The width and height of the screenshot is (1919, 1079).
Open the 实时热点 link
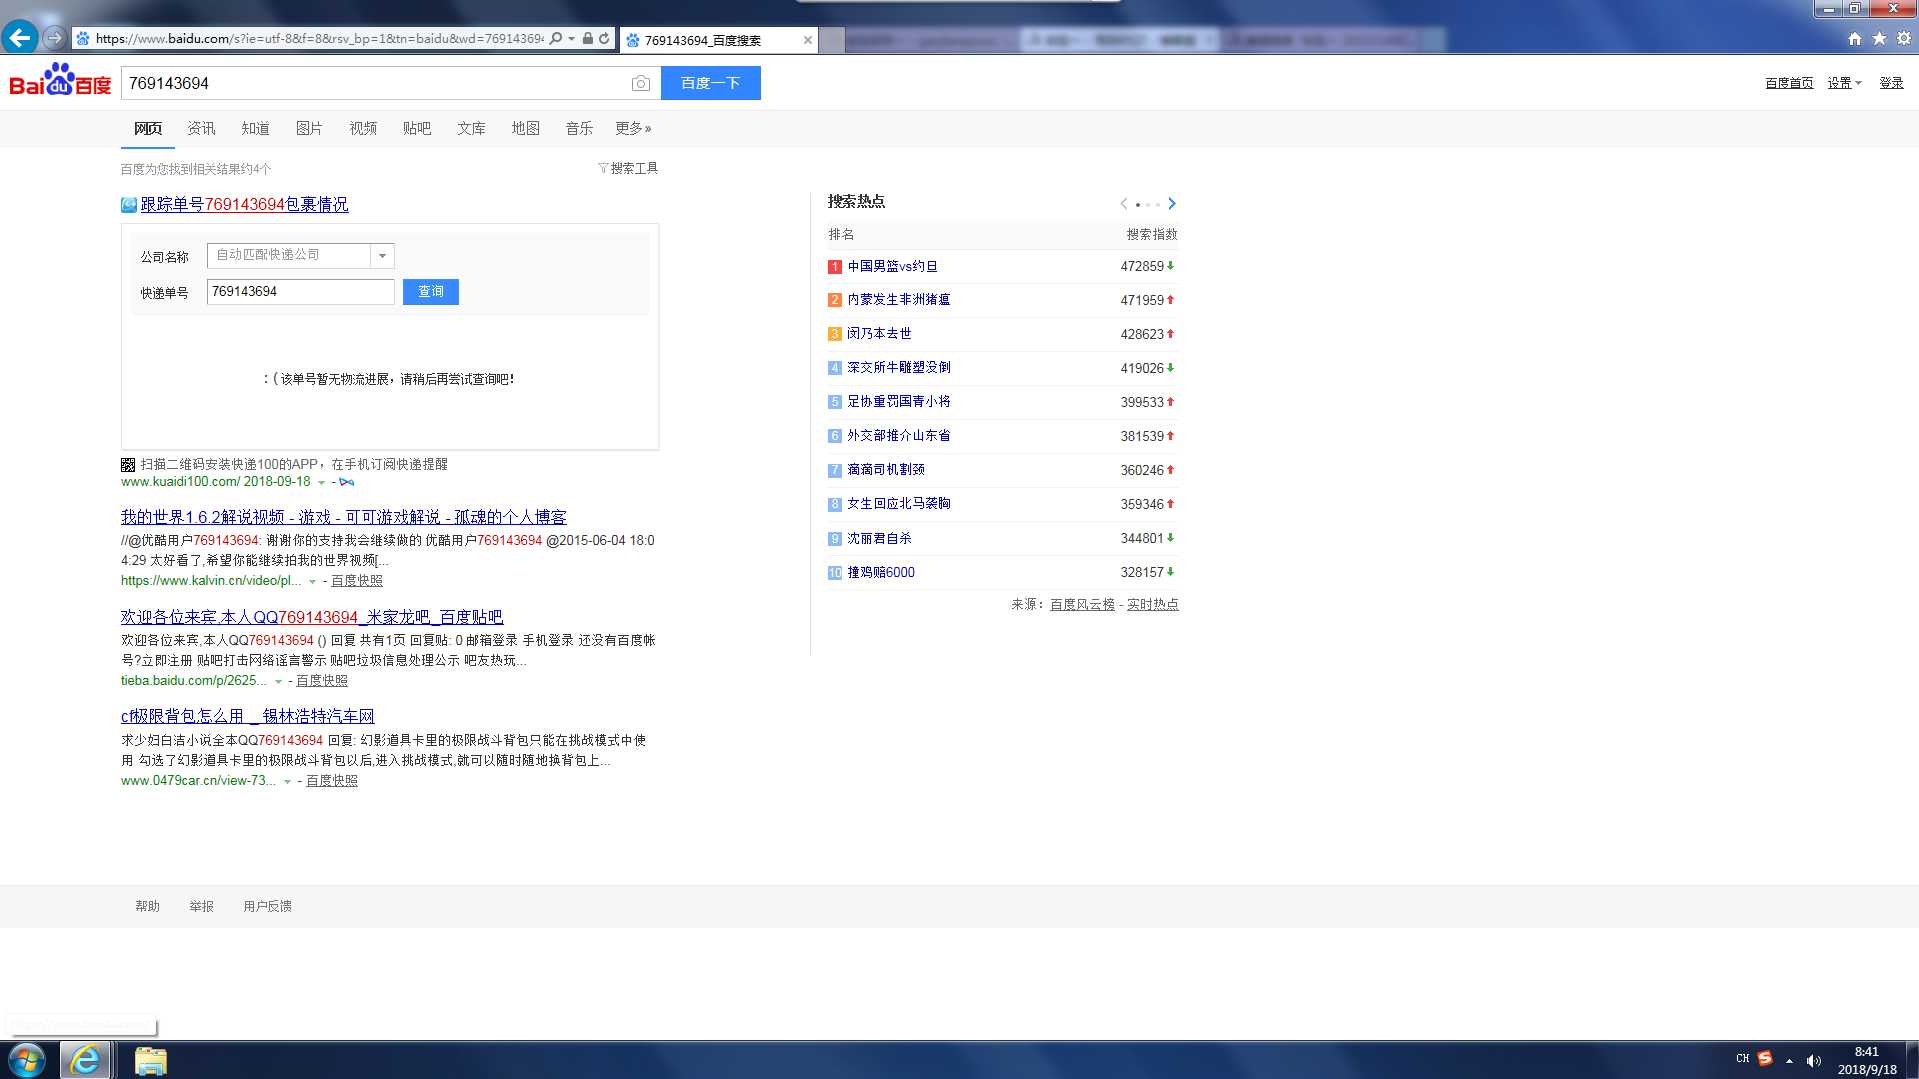1153,604
